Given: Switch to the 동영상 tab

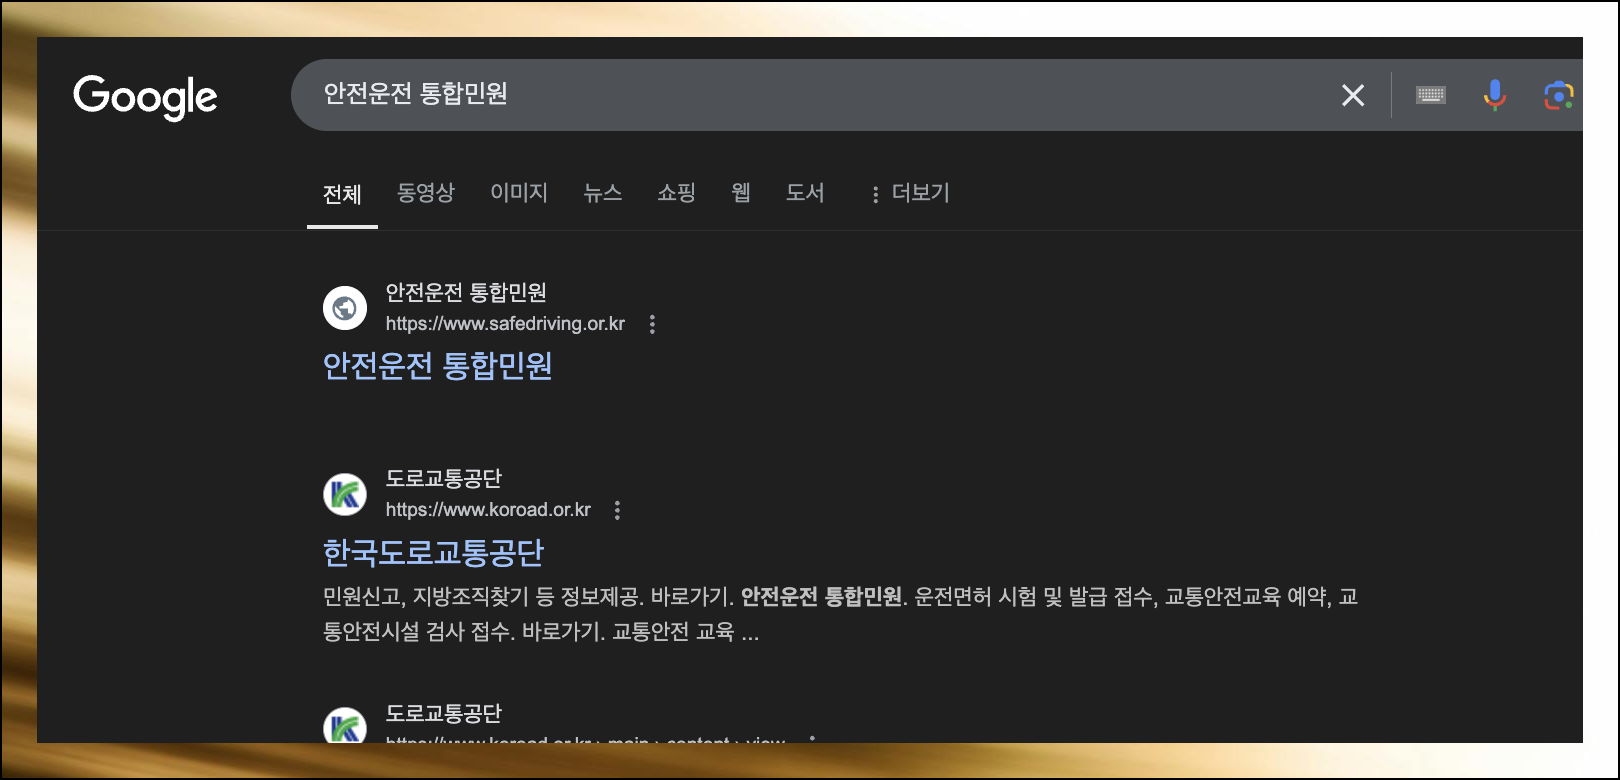Looking at the screenshot, I should tap(426, 192).
